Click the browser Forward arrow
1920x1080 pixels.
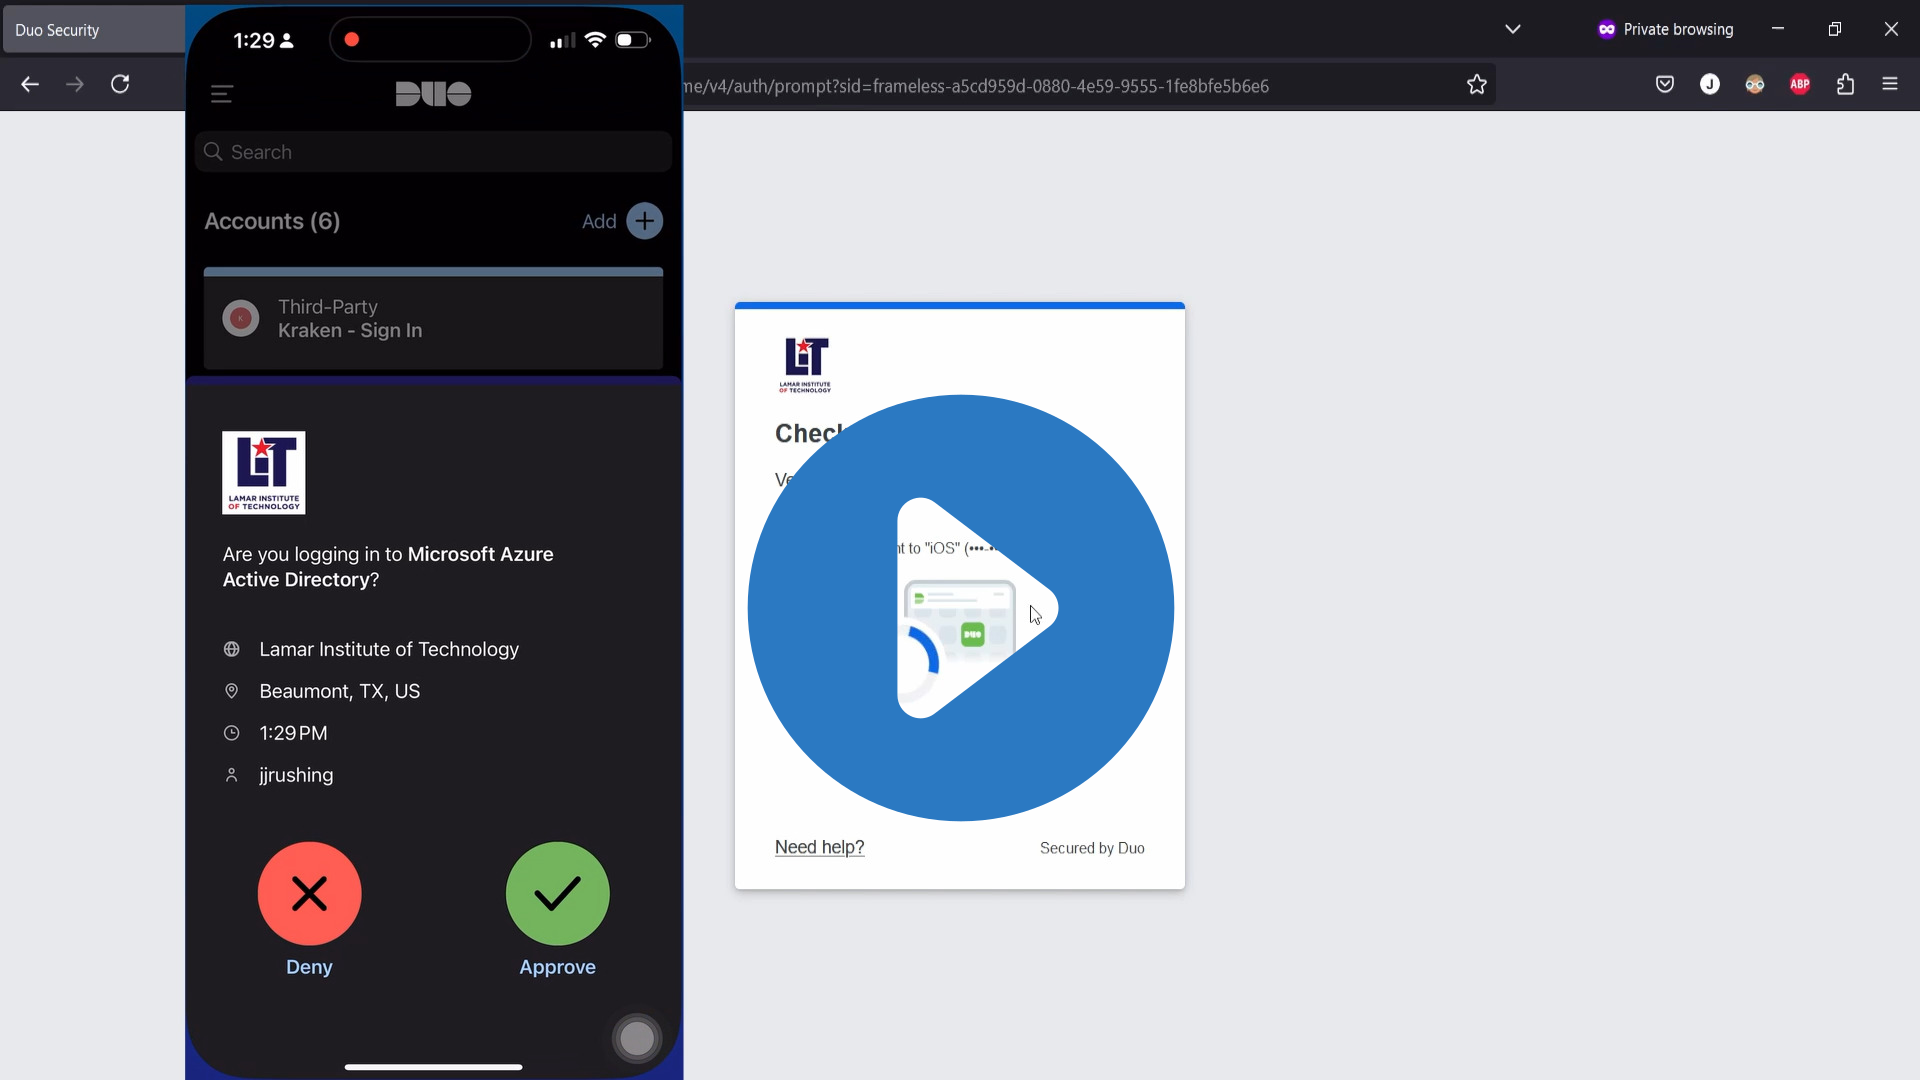(75, 84)
